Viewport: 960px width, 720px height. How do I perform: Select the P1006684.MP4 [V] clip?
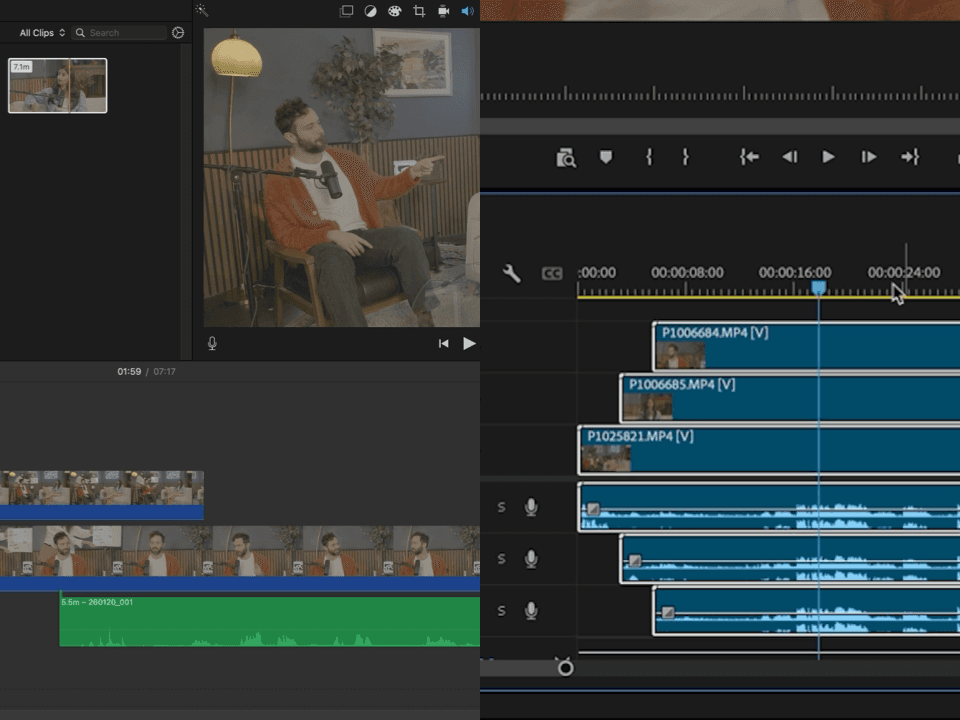[x=806, y=347]
